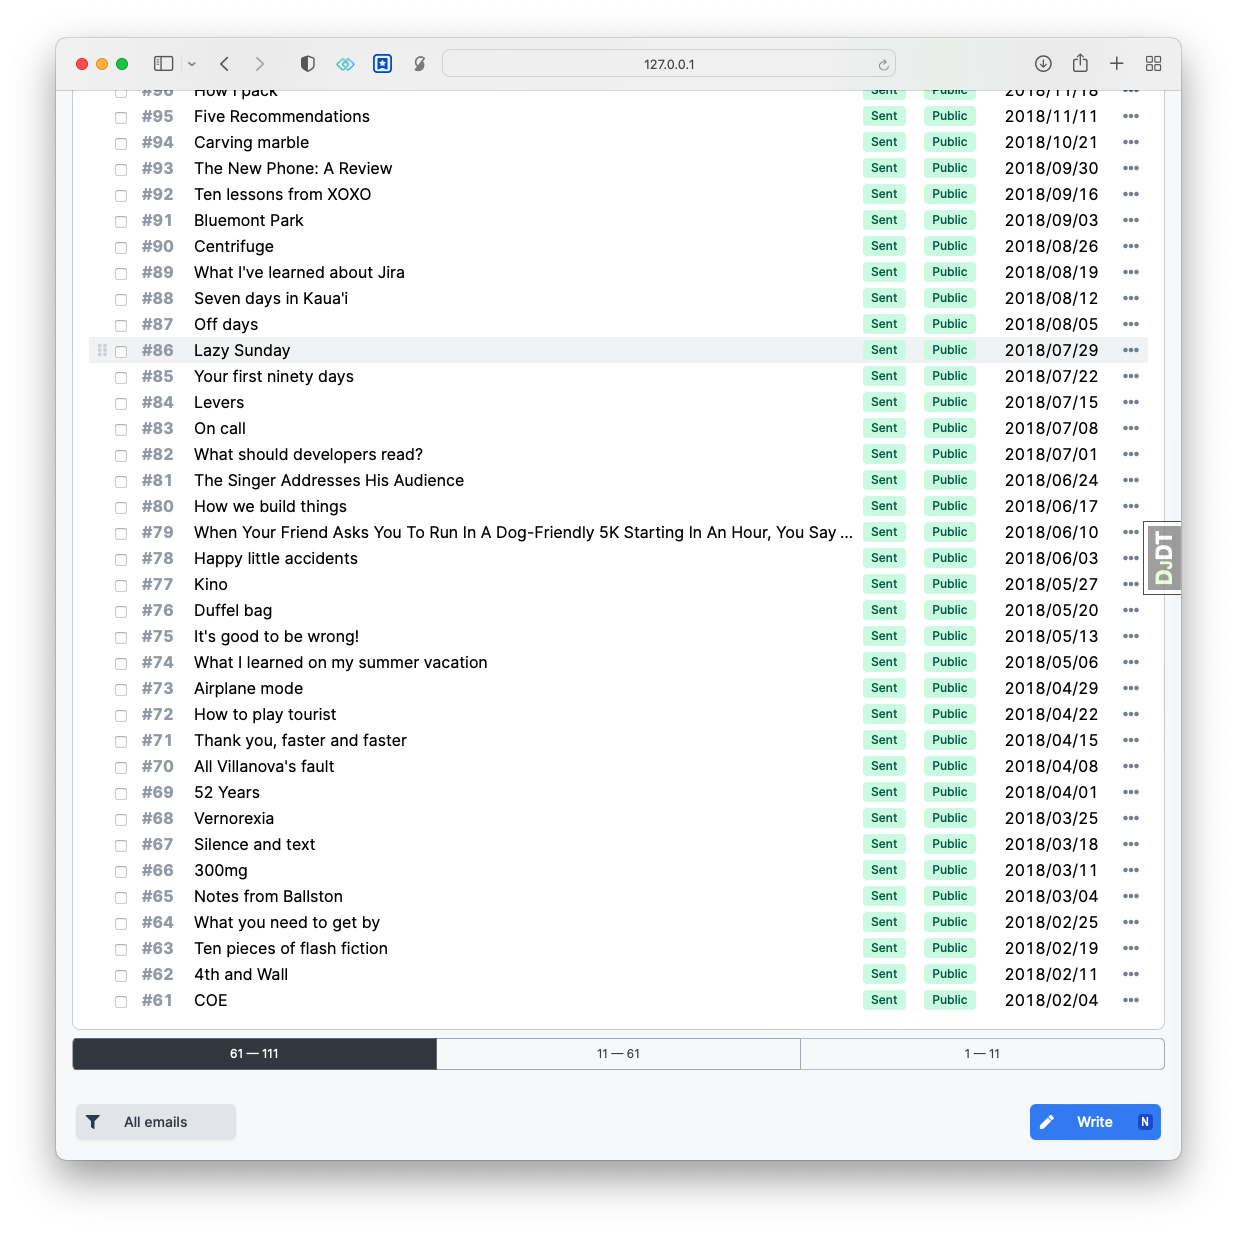The width and height of the screenshot is (1237, 1234).
Task: Open the Notes from Ballston email
Action: coord(268,896)
